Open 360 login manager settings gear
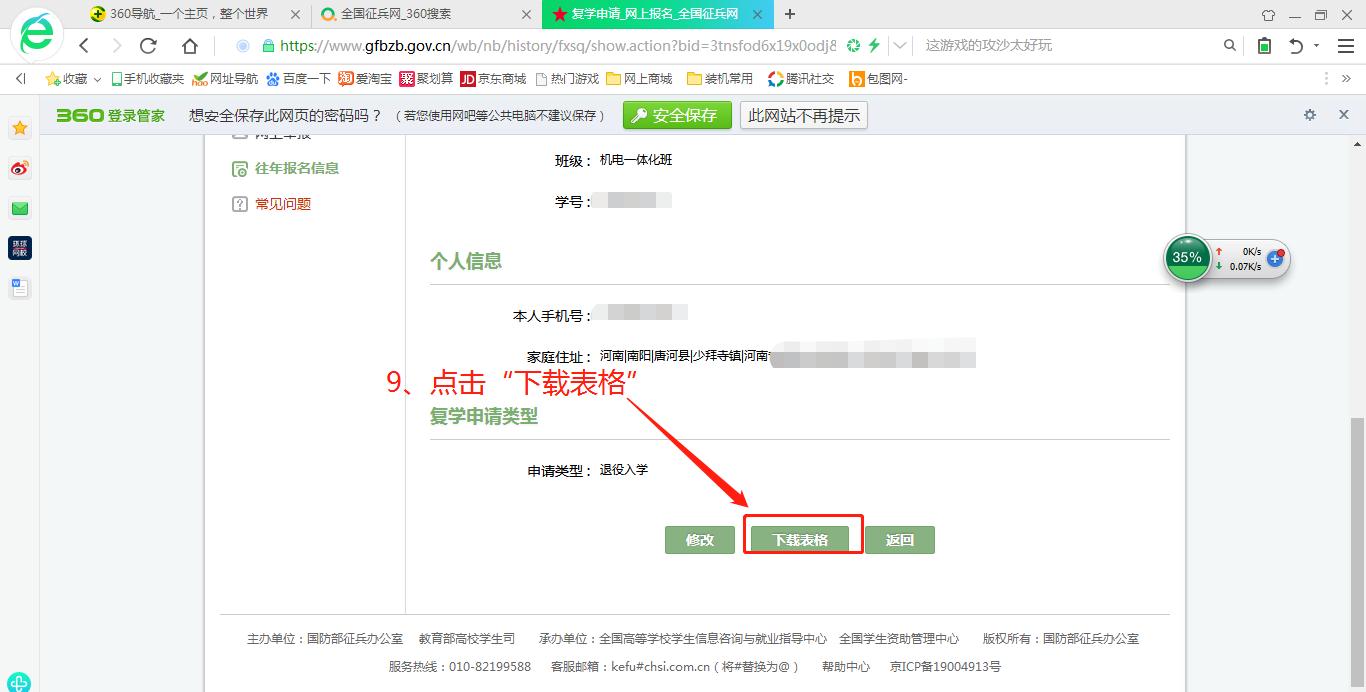The image size is (1366, 692). tap(1310, 115)
